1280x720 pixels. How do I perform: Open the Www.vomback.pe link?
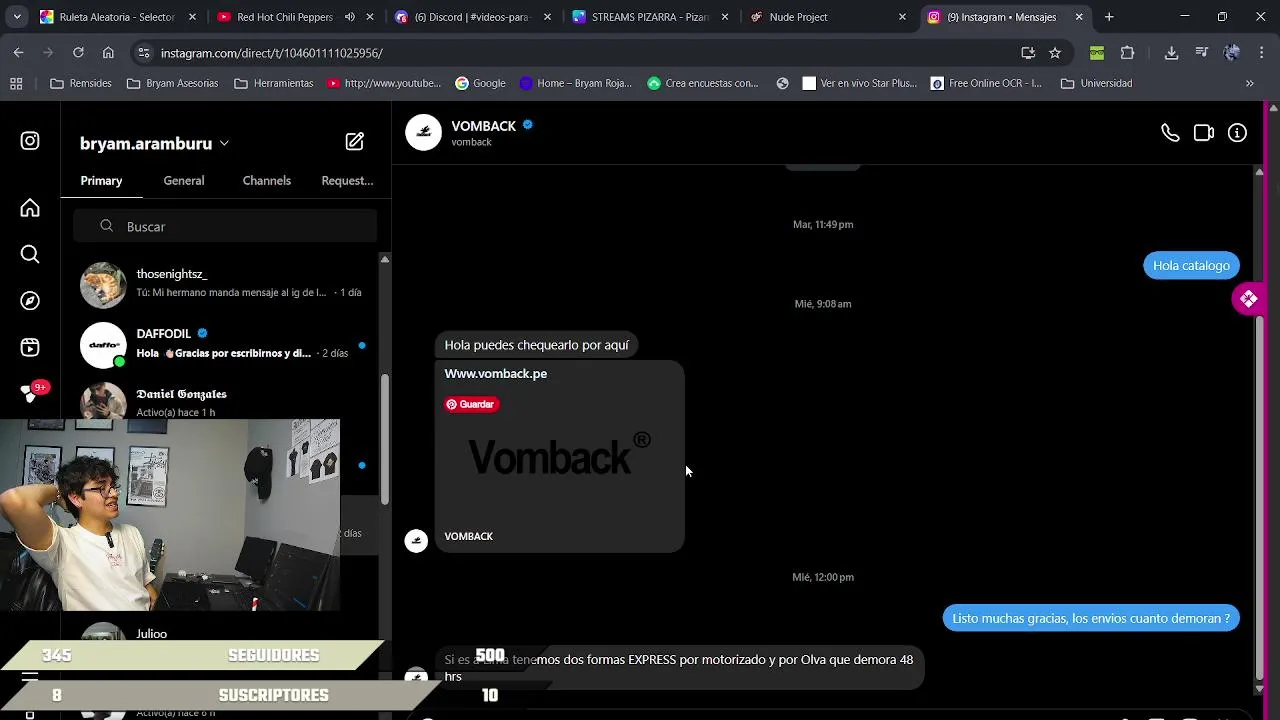(x=496, y=374)
